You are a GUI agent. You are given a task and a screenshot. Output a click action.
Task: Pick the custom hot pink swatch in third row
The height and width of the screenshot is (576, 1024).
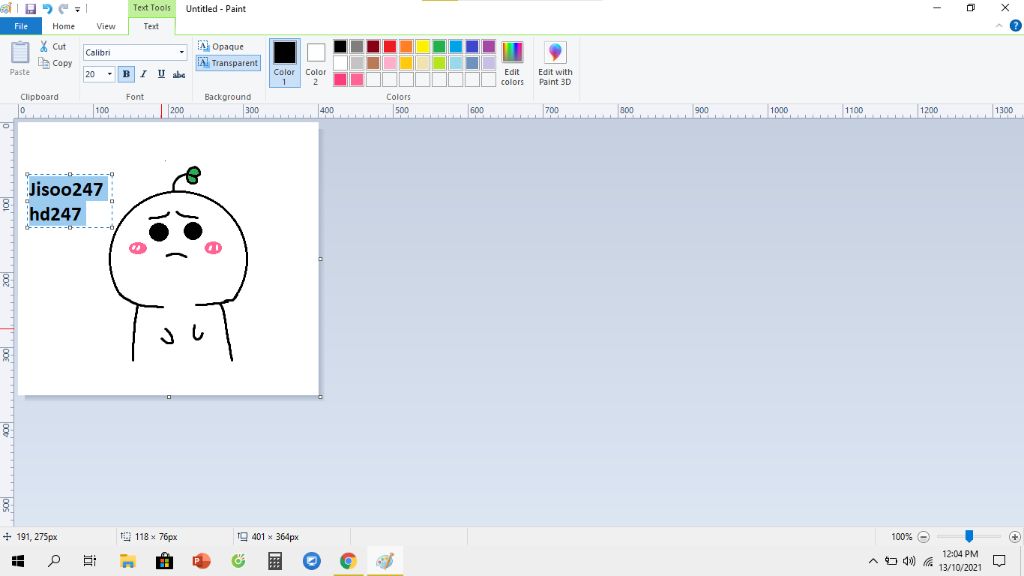click(340, 80)
